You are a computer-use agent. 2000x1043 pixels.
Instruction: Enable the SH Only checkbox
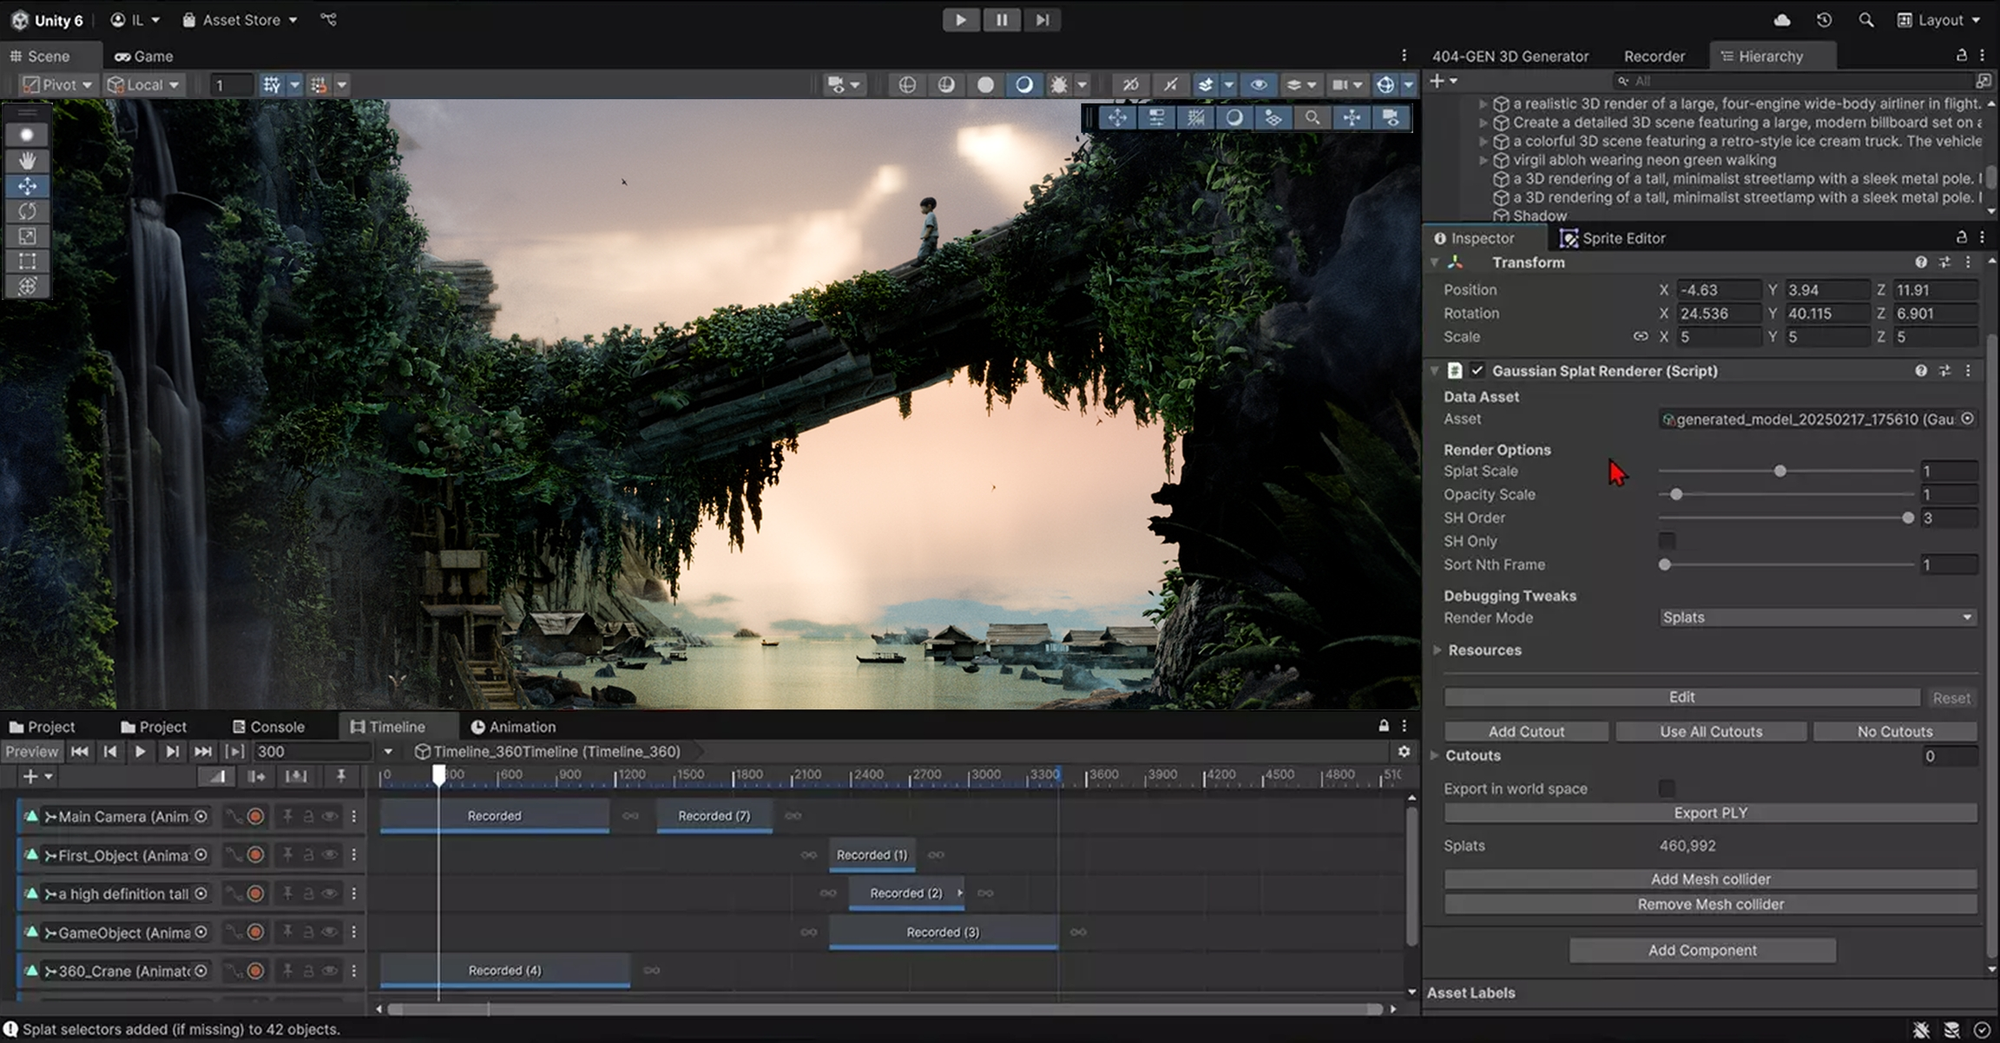[1667, 541]
